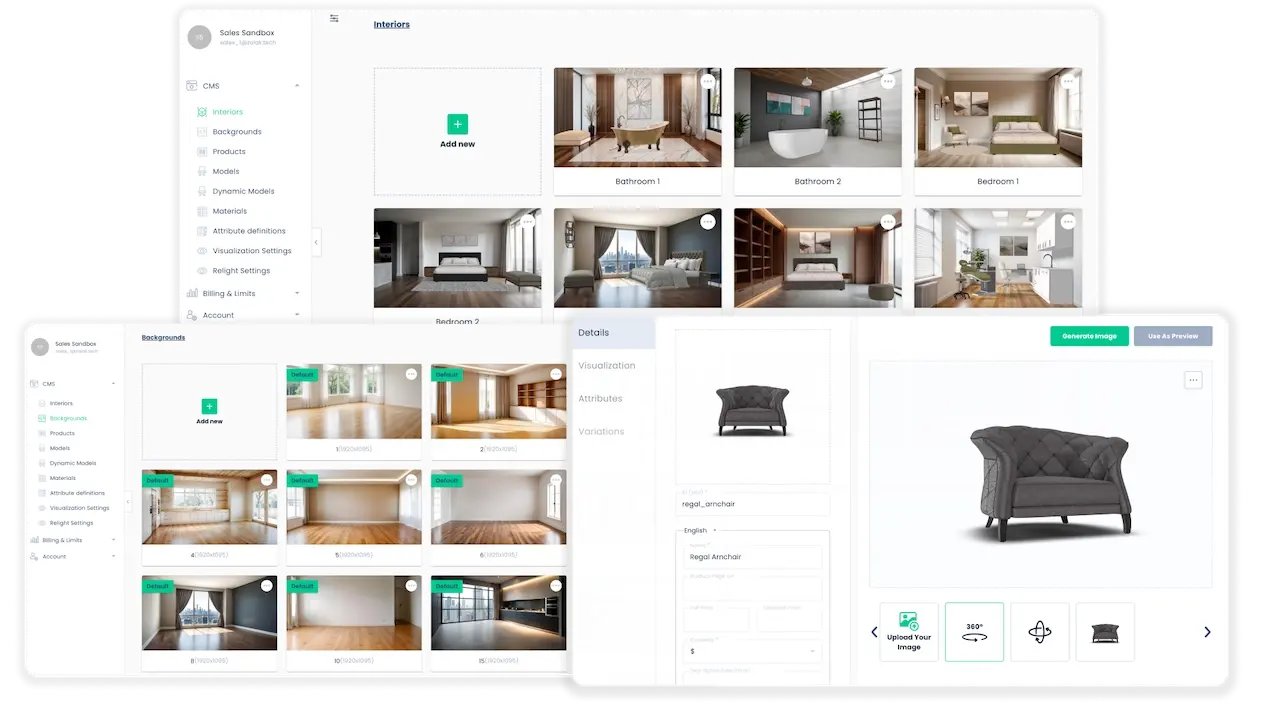The height and width of the screenshot is (720, 1280).
Task: Go to next thumbnails with right arrow
Action: (1207, 632)
